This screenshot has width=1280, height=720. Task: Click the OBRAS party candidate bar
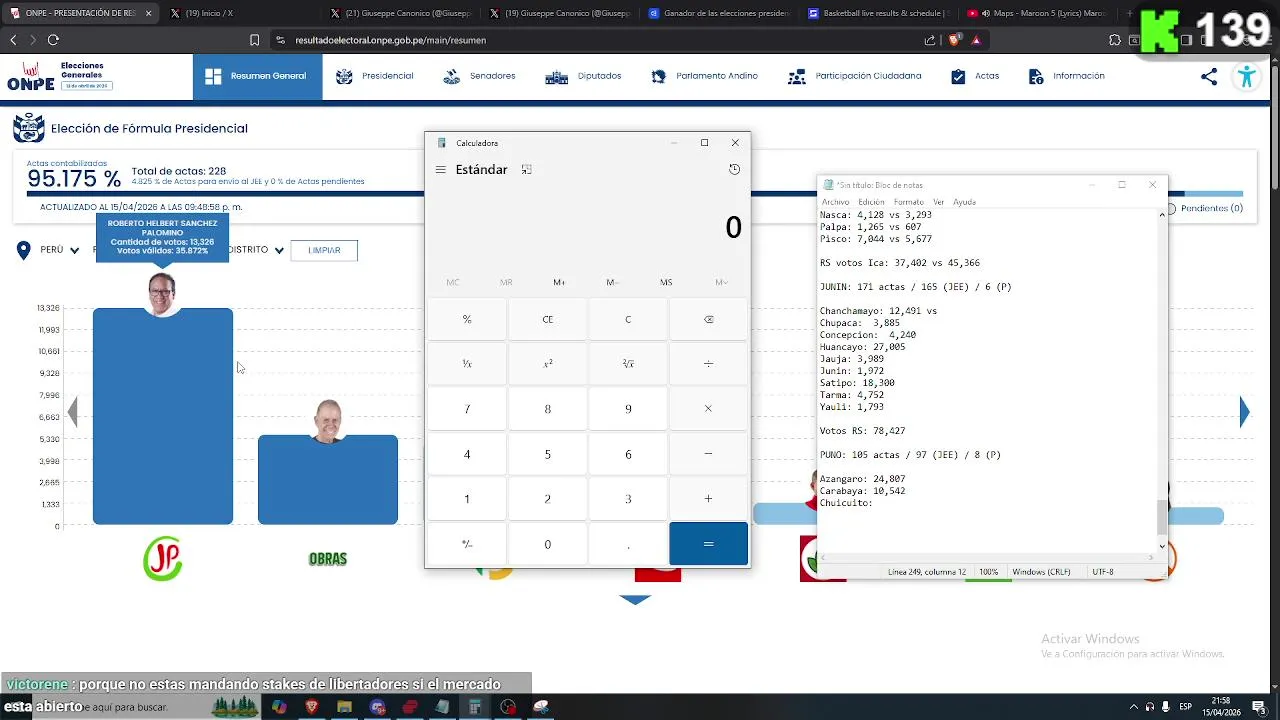pyautogui.click(x=328, y=479)
